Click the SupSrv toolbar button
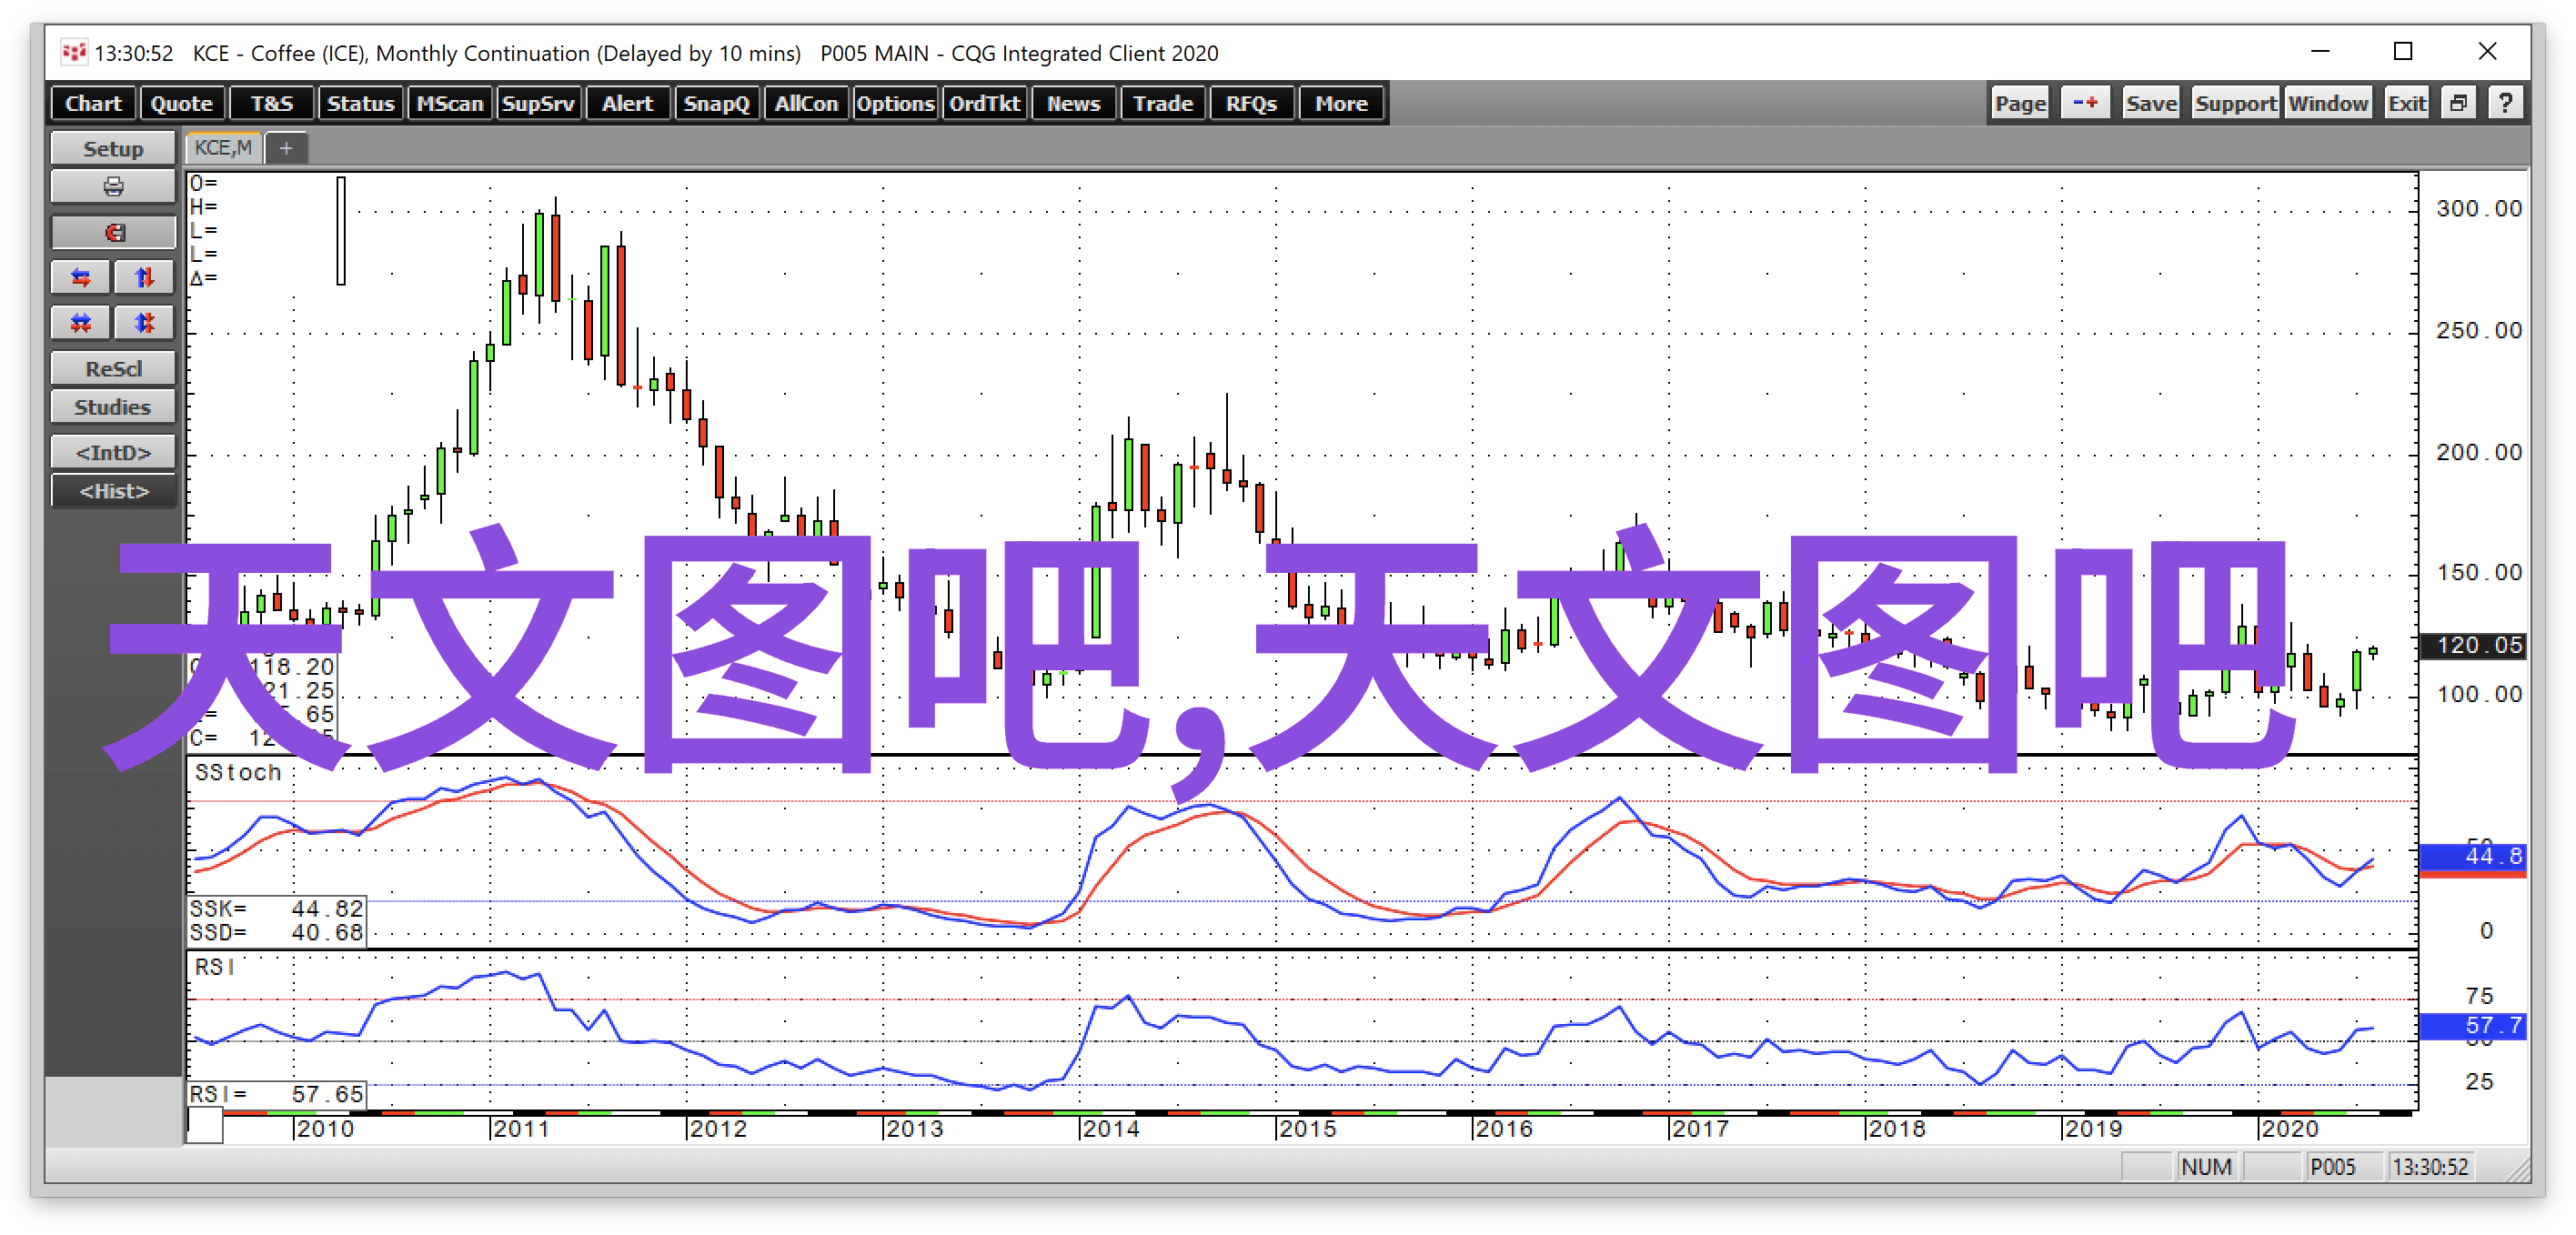 [x=538, y=103]
